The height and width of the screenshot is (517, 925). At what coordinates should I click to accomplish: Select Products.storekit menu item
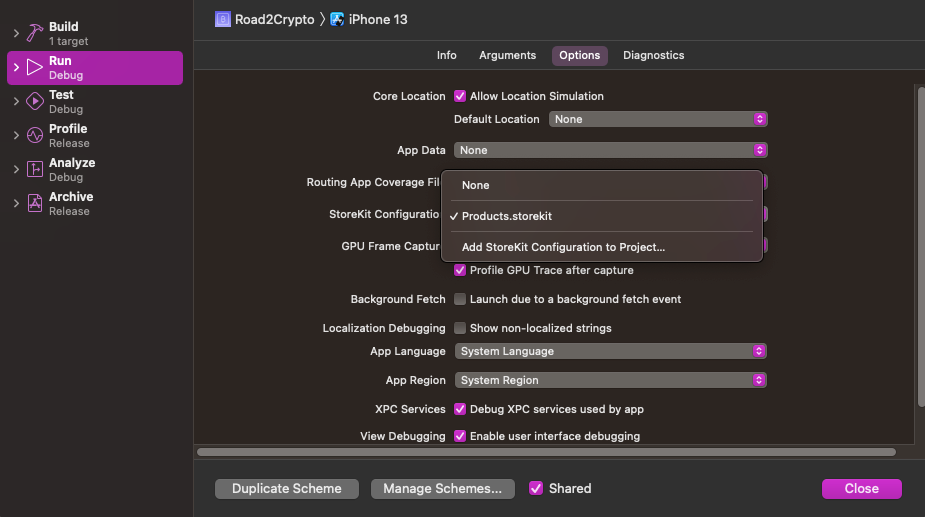(x=602, y=216)
